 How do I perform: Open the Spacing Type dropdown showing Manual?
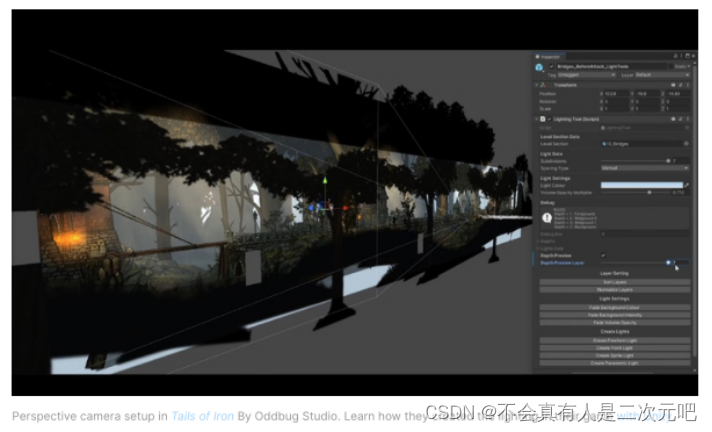pyautogui.click(x=645, y=168)
